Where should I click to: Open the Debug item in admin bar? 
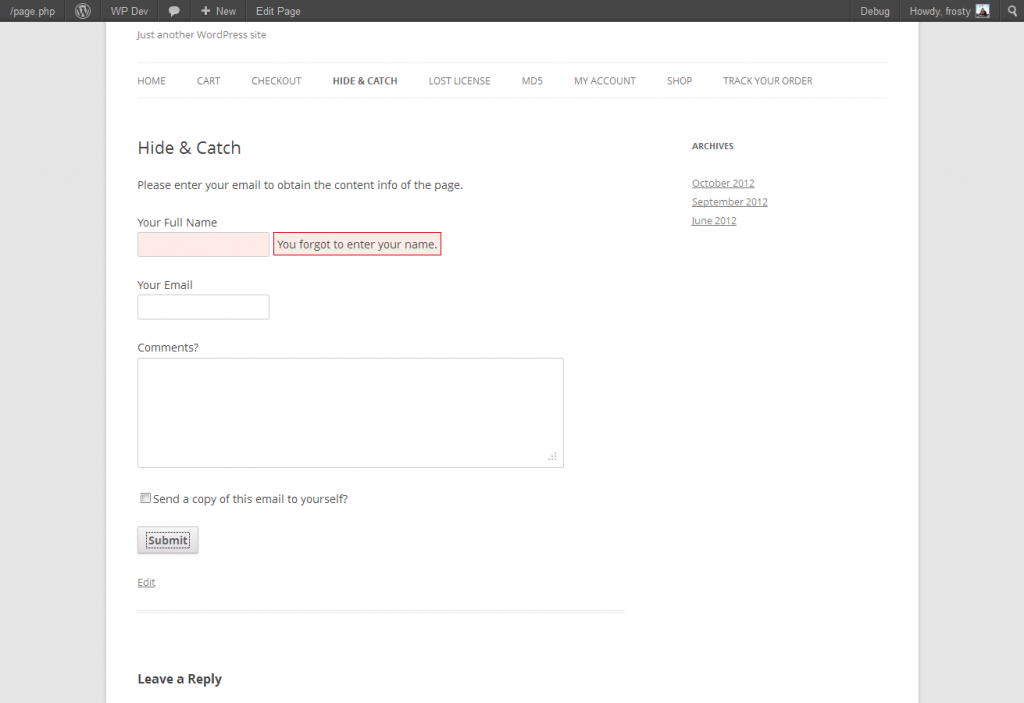click(875, 11)
